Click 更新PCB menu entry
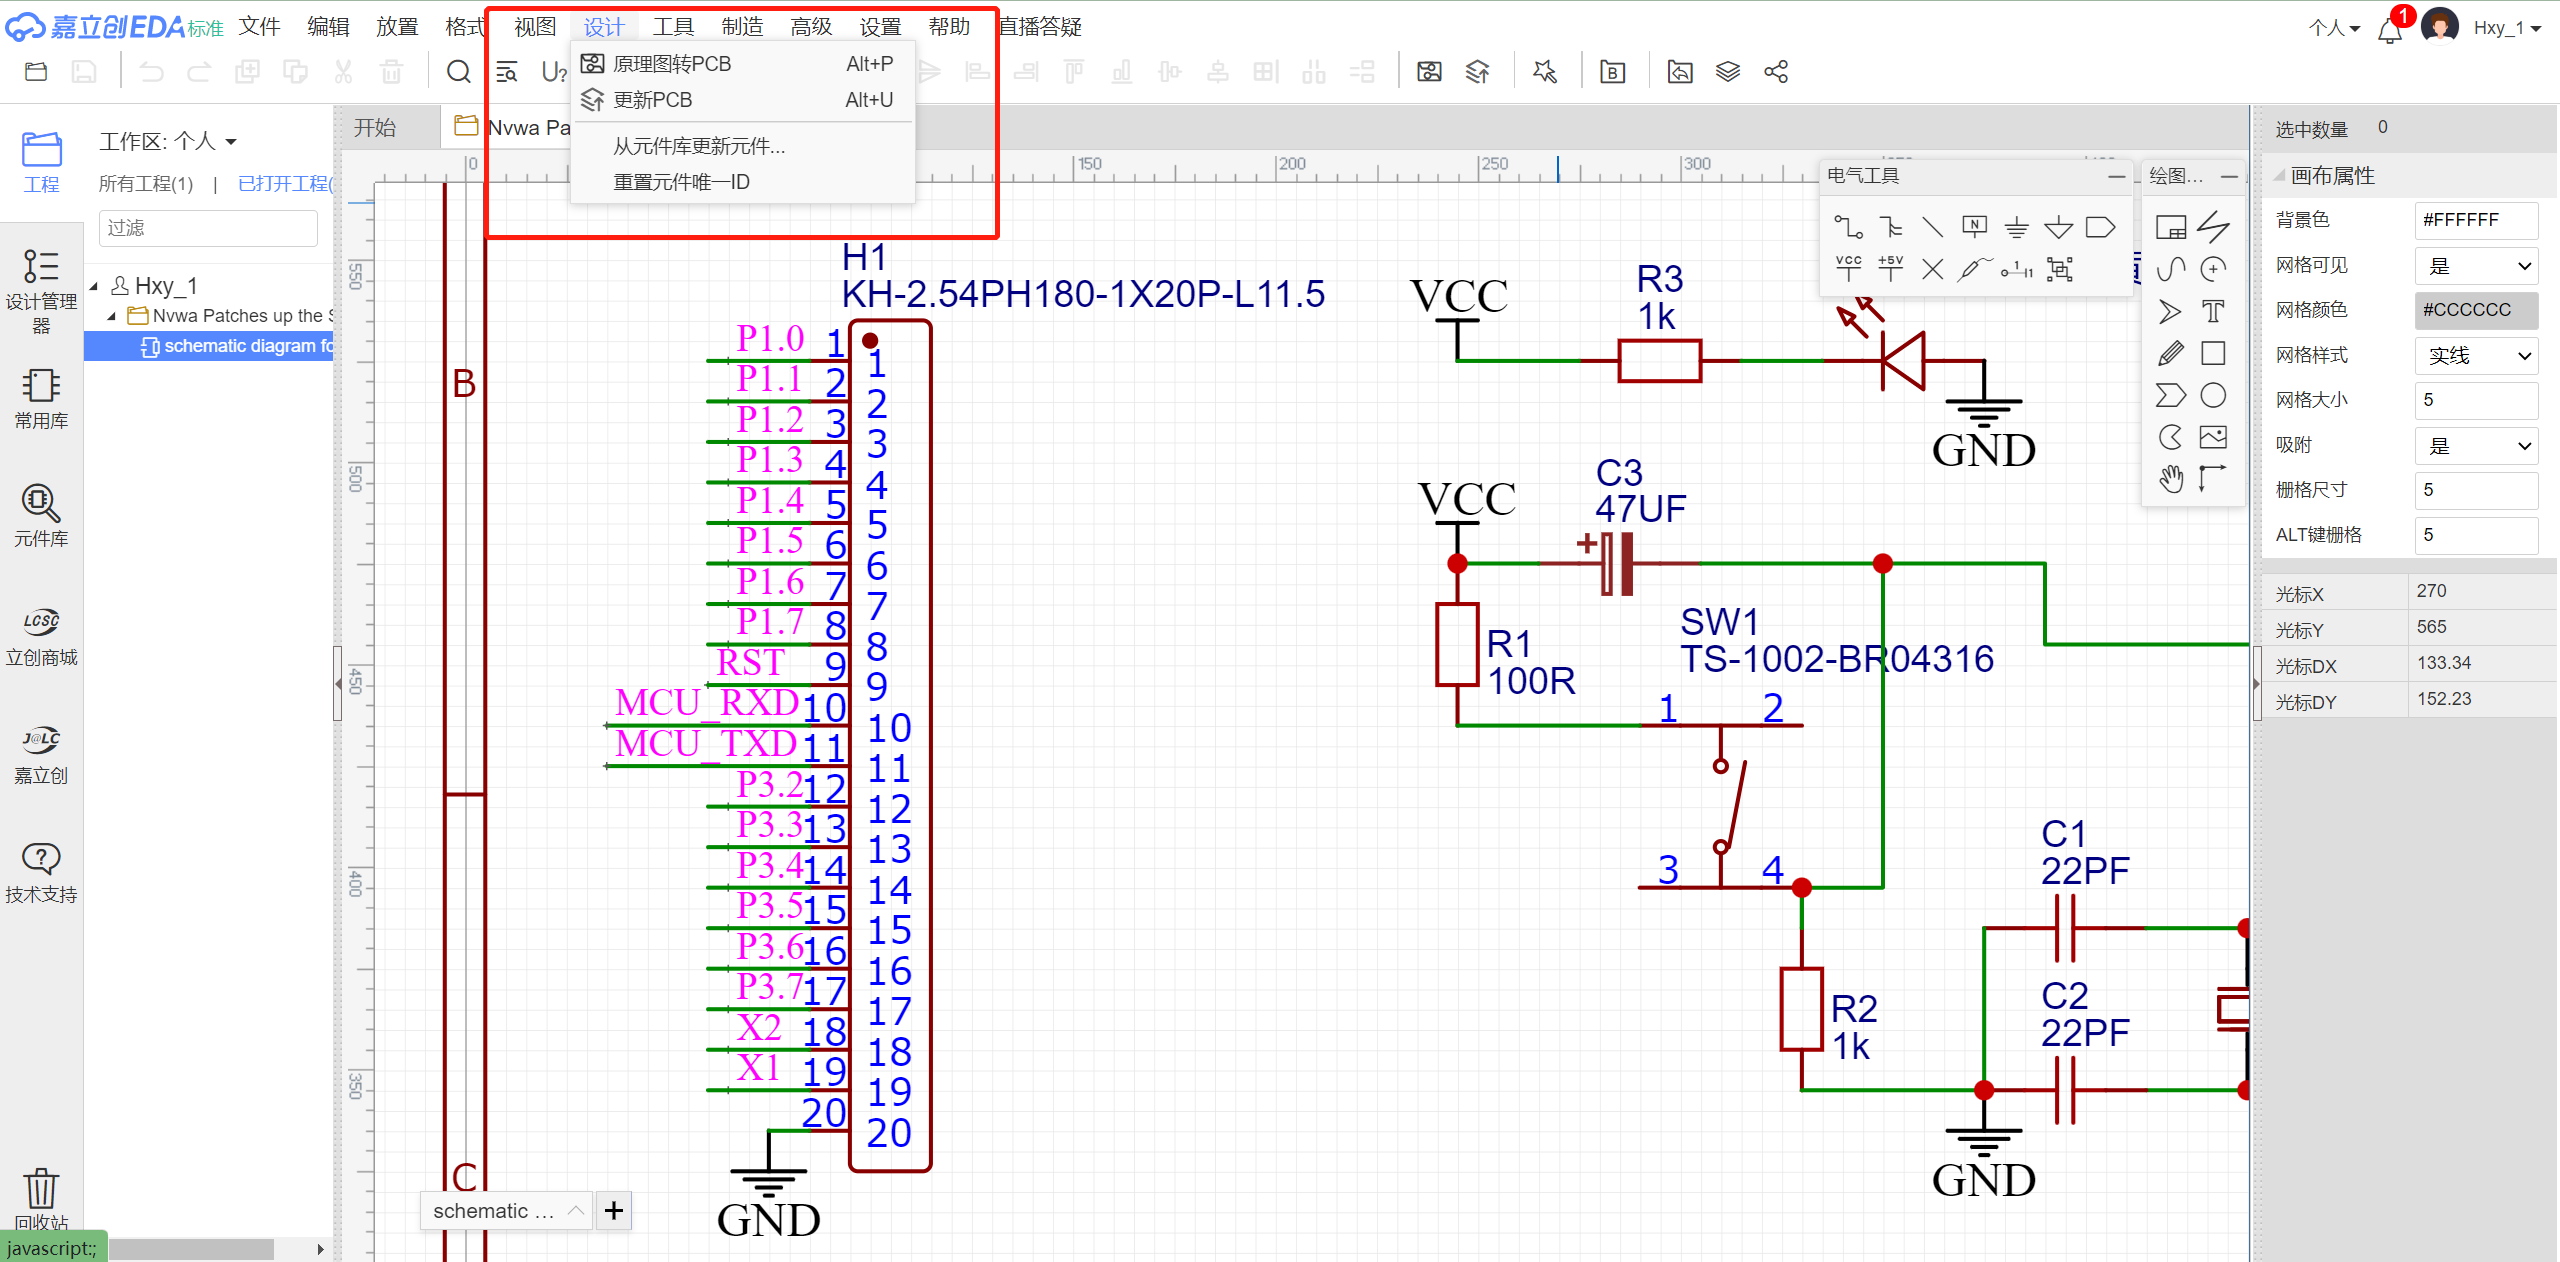The height and width of the screenshot is (1262, 2560). [652, 100]
